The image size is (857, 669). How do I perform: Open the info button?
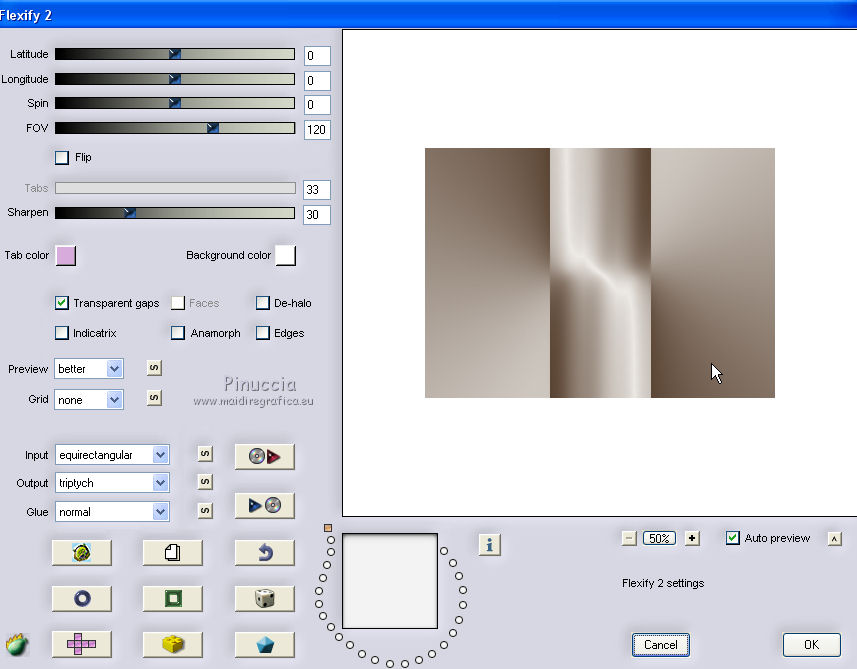490,545
